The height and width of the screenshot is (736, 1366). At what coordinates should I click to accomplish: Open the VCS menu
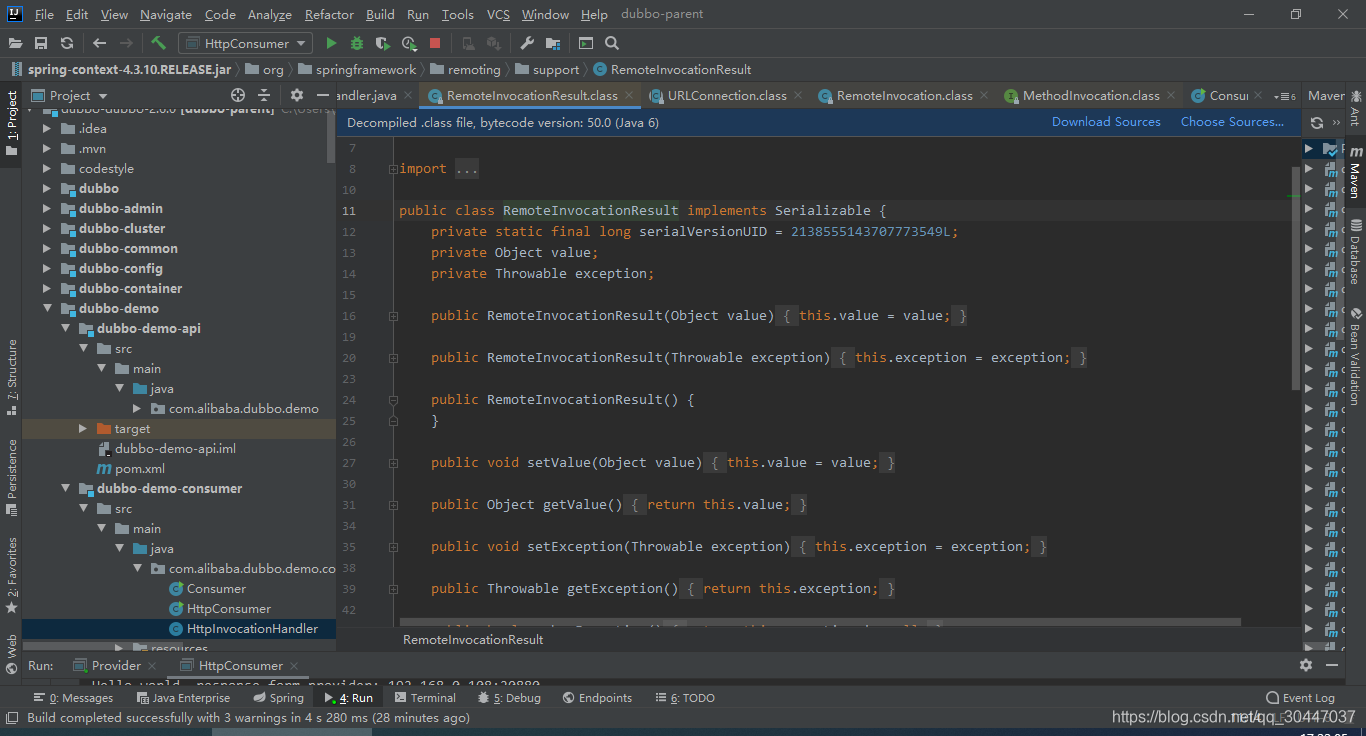(498, 14)
